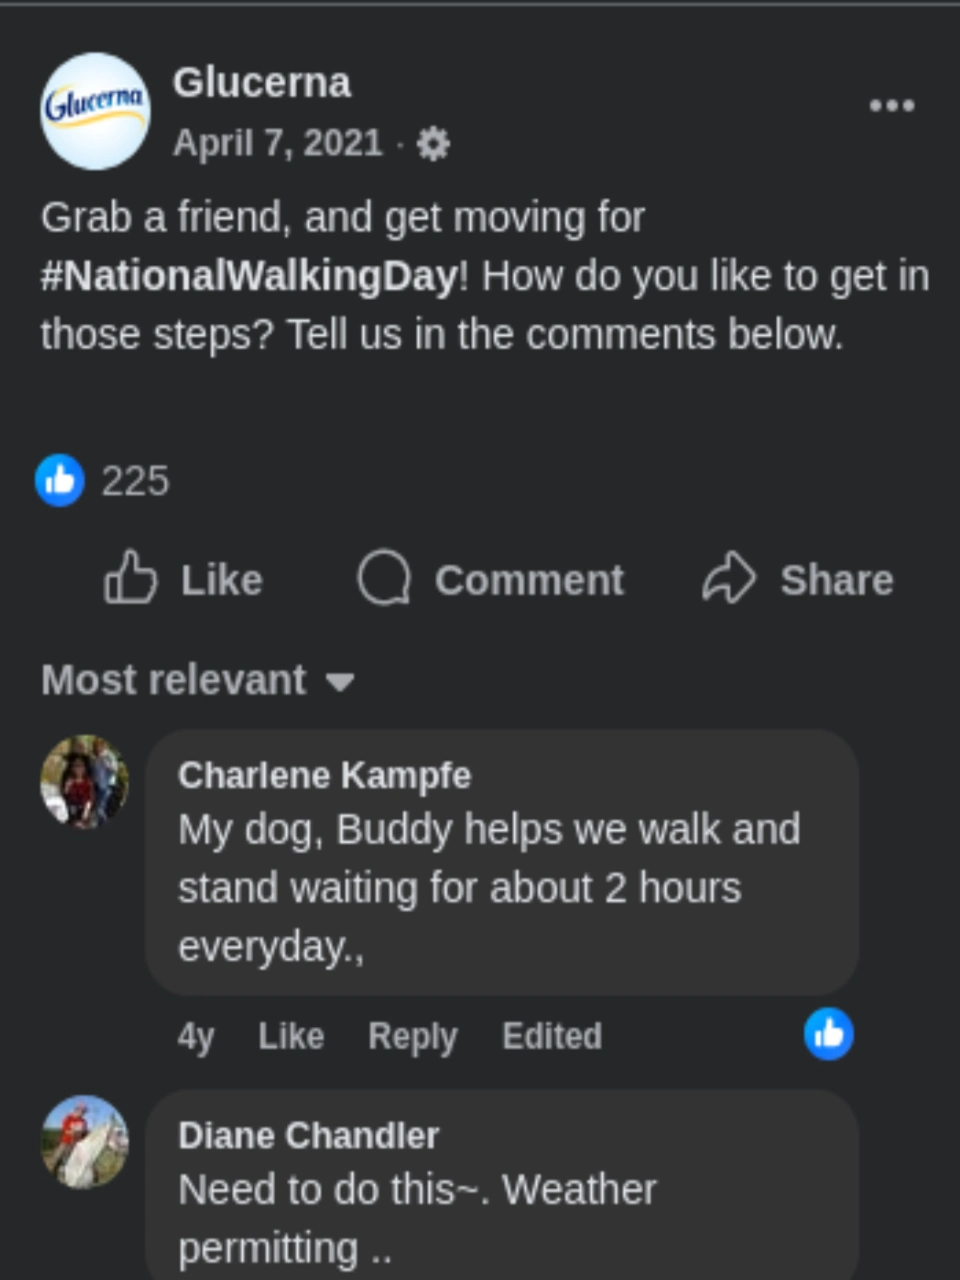Screen dimensions: 960x1280
Task: Reply to Charlene Kampfe's comment
Action: (x=412, y=1036)
